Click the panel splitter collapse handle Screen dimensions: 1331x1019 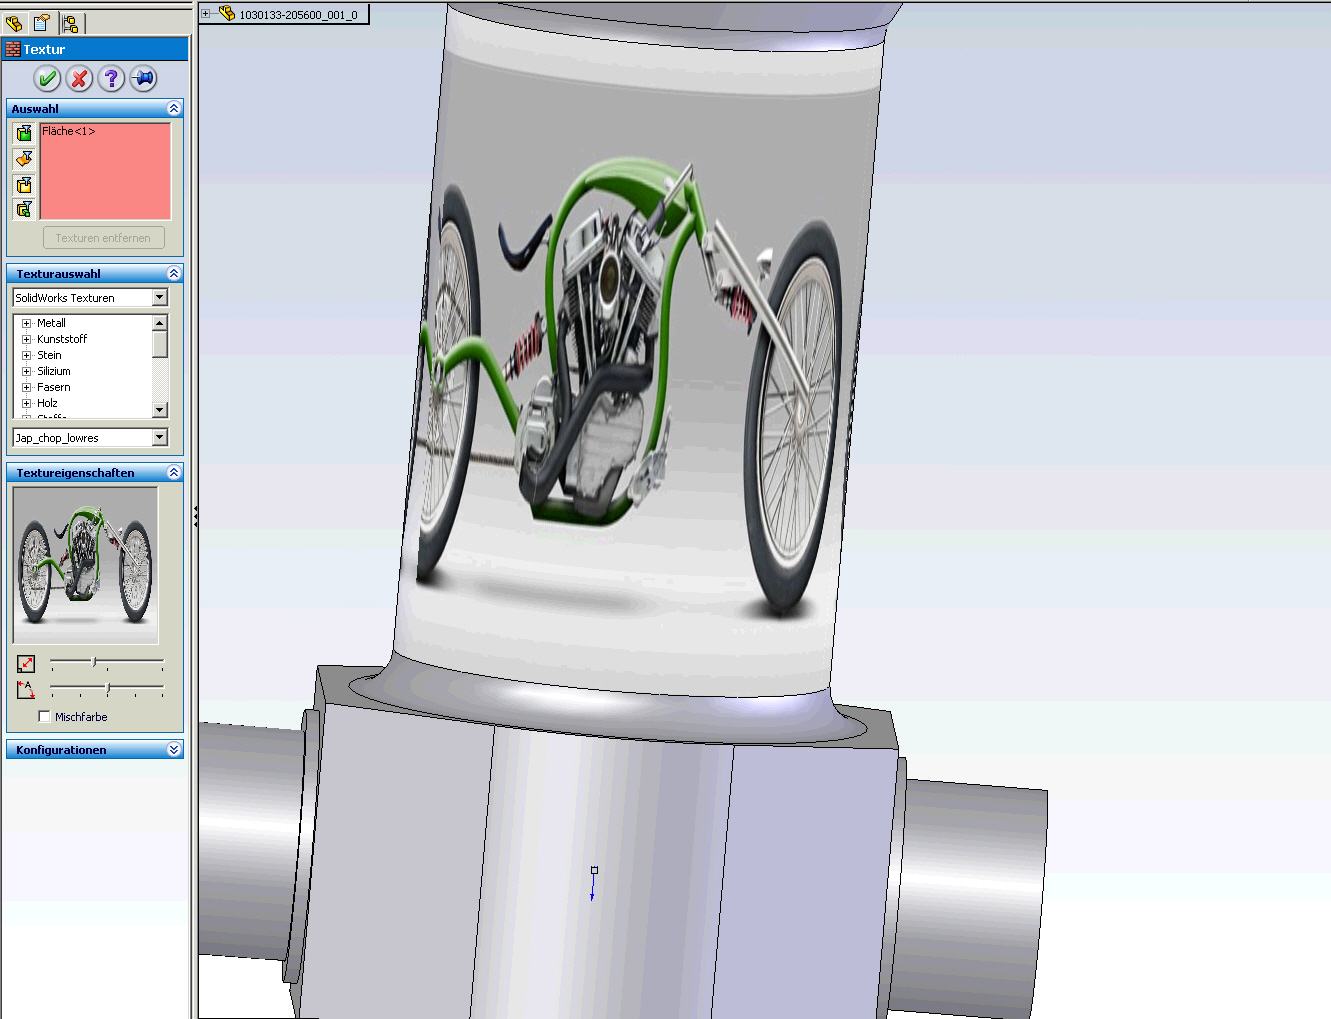tap(195, 516)
